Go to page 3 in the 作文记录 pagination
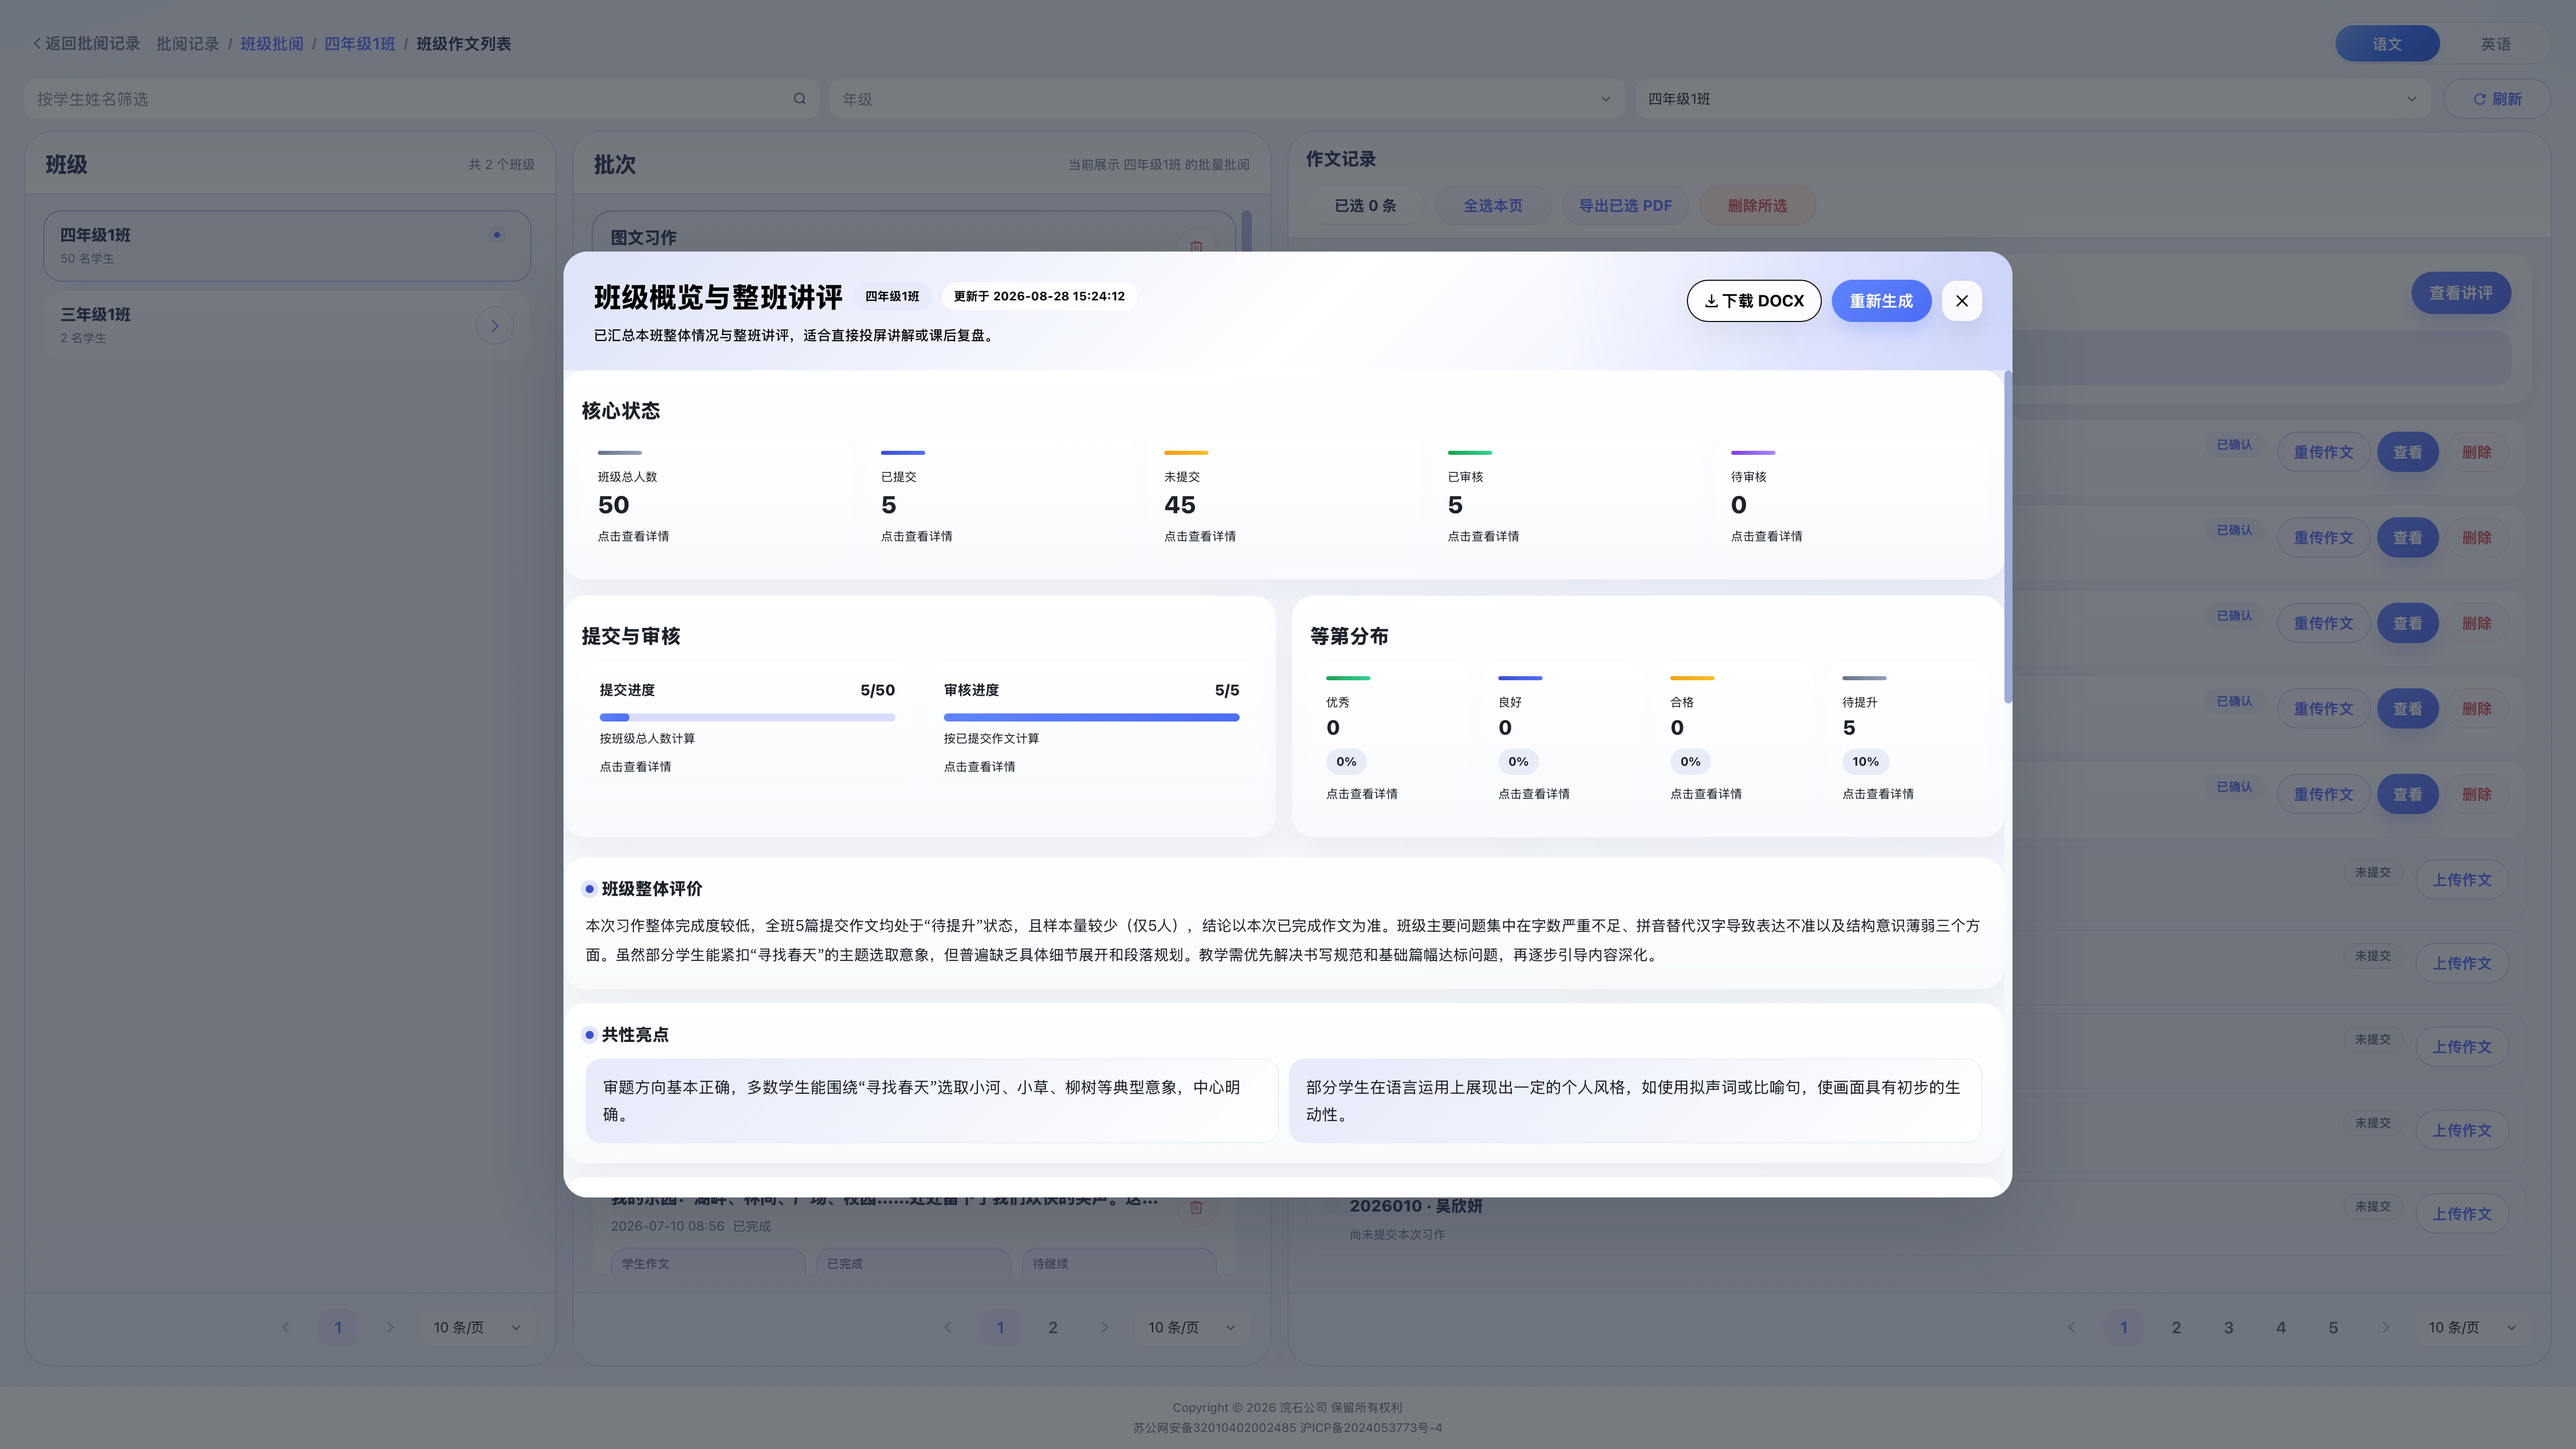Viewport: 2576px width, 1449px height. click(x=2229, y=1328)
